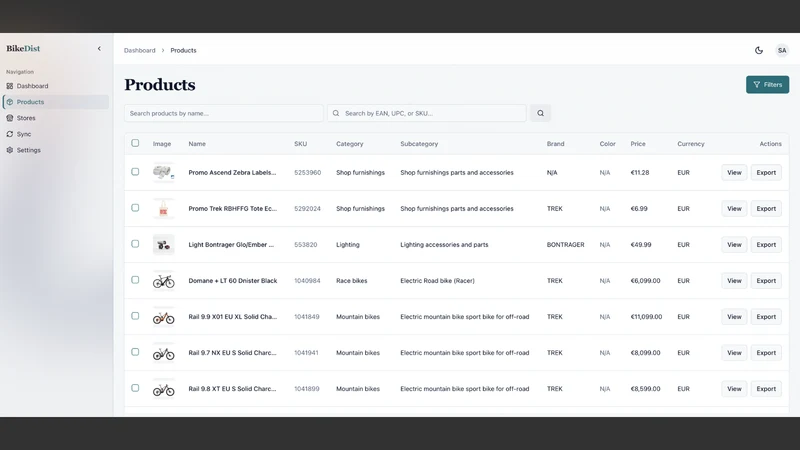Image resolution: width=800 pixels, height=450 pixels.
Task: Open the Light Bontrager Glo/Ember thumbnail
Action: click(163, 245)
